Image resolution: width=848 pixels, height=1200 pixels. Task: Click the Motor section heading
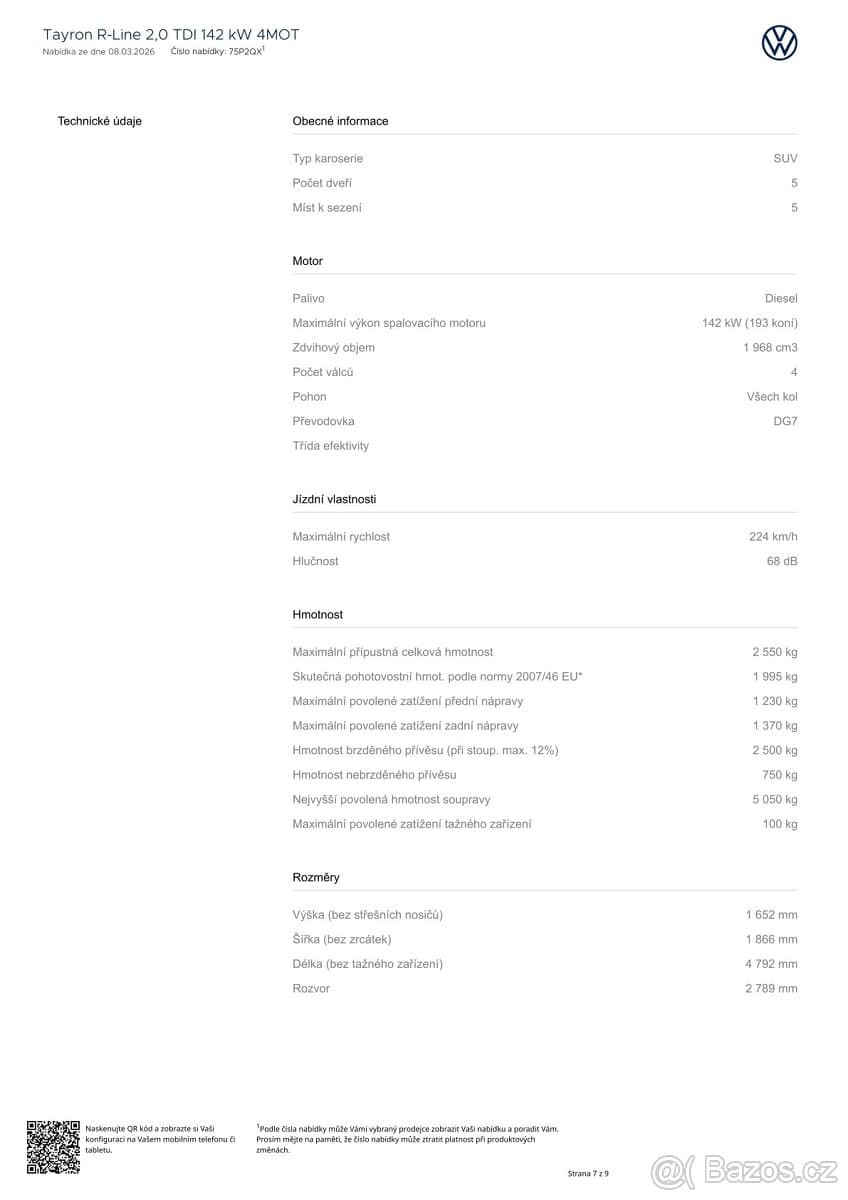pos(307,261)
